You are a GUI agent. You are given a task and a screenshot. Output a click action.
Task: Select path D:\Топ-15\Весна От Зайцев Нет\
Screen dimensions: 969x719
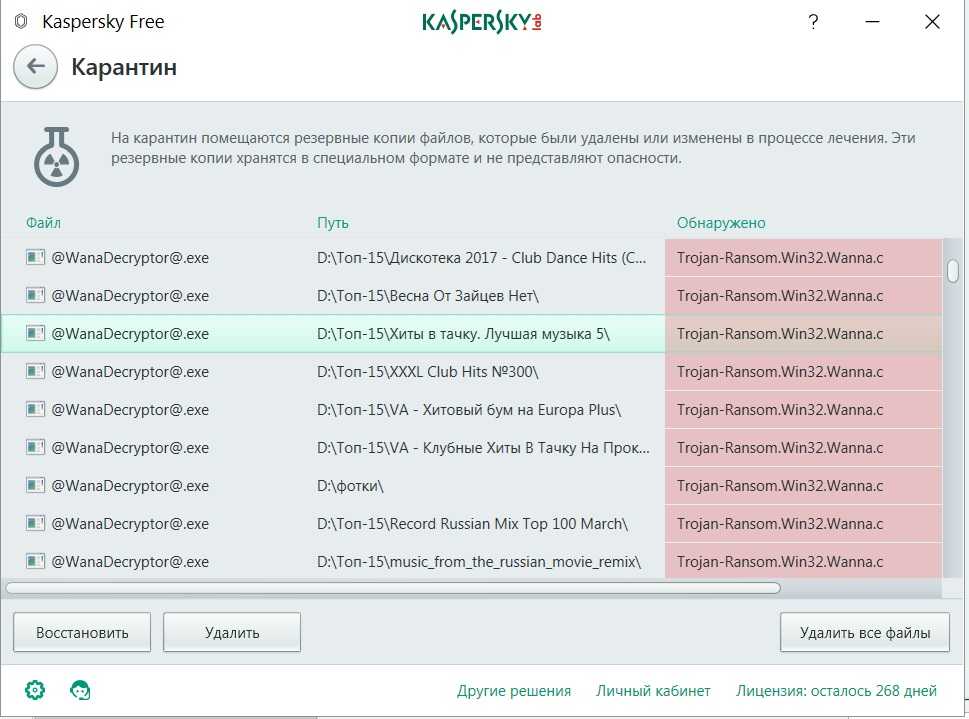tap(428, 296)
